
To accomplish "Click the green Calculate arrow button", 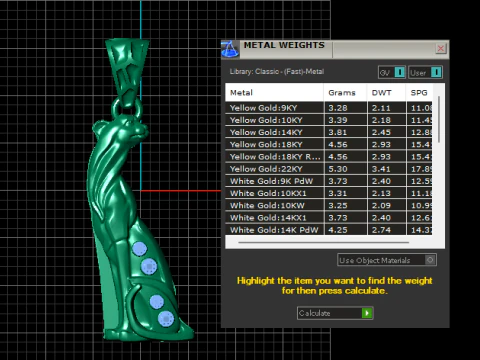I will pos(367,313).
